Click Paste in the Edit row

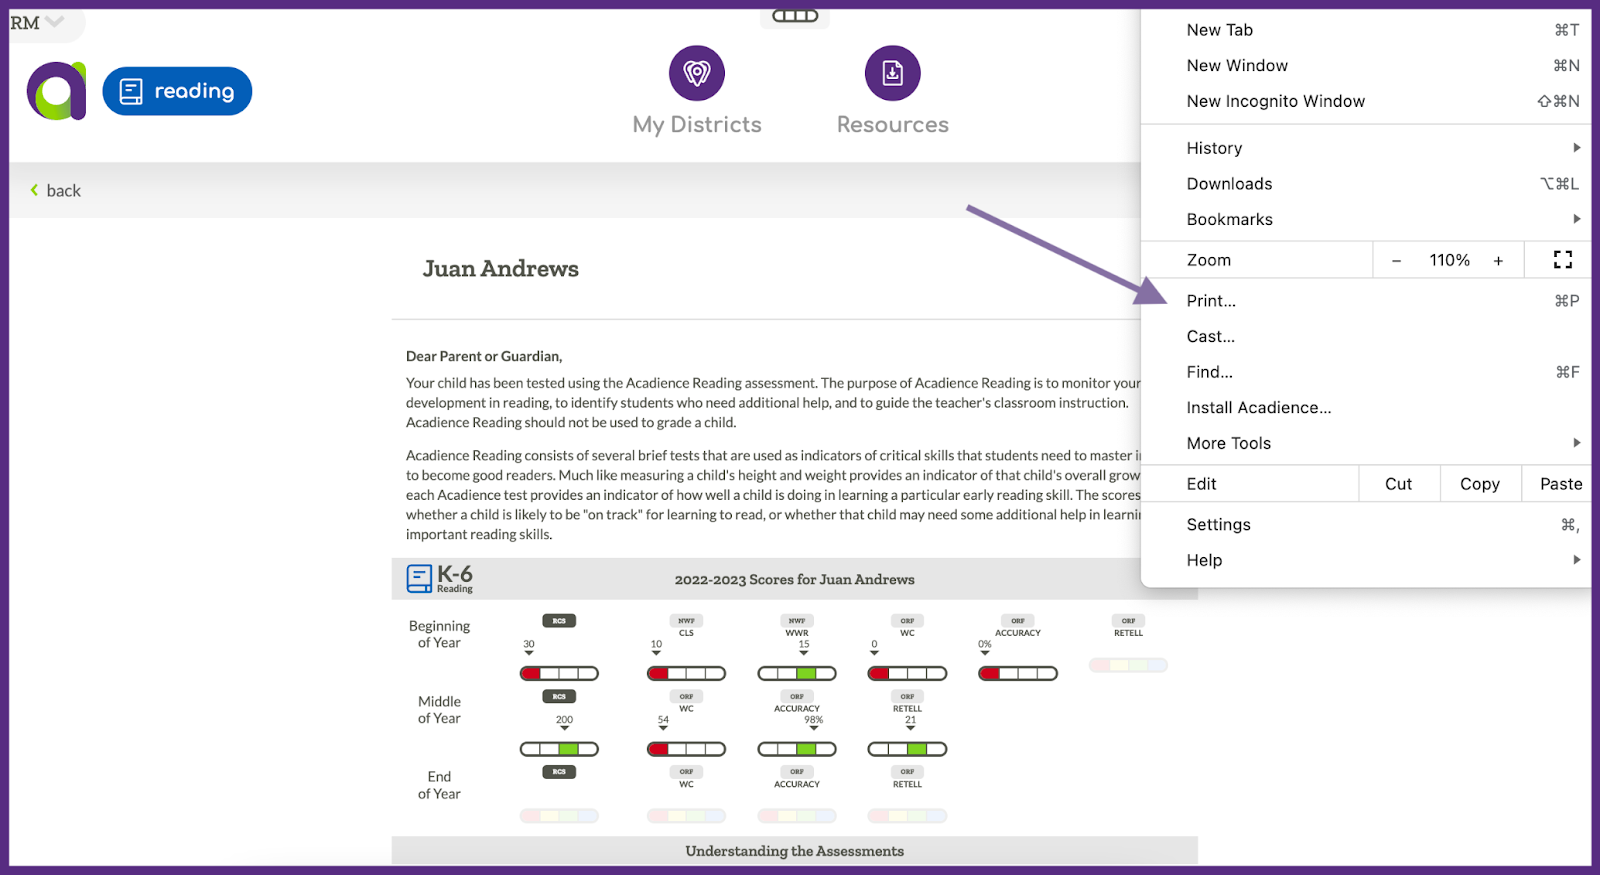1558,484
